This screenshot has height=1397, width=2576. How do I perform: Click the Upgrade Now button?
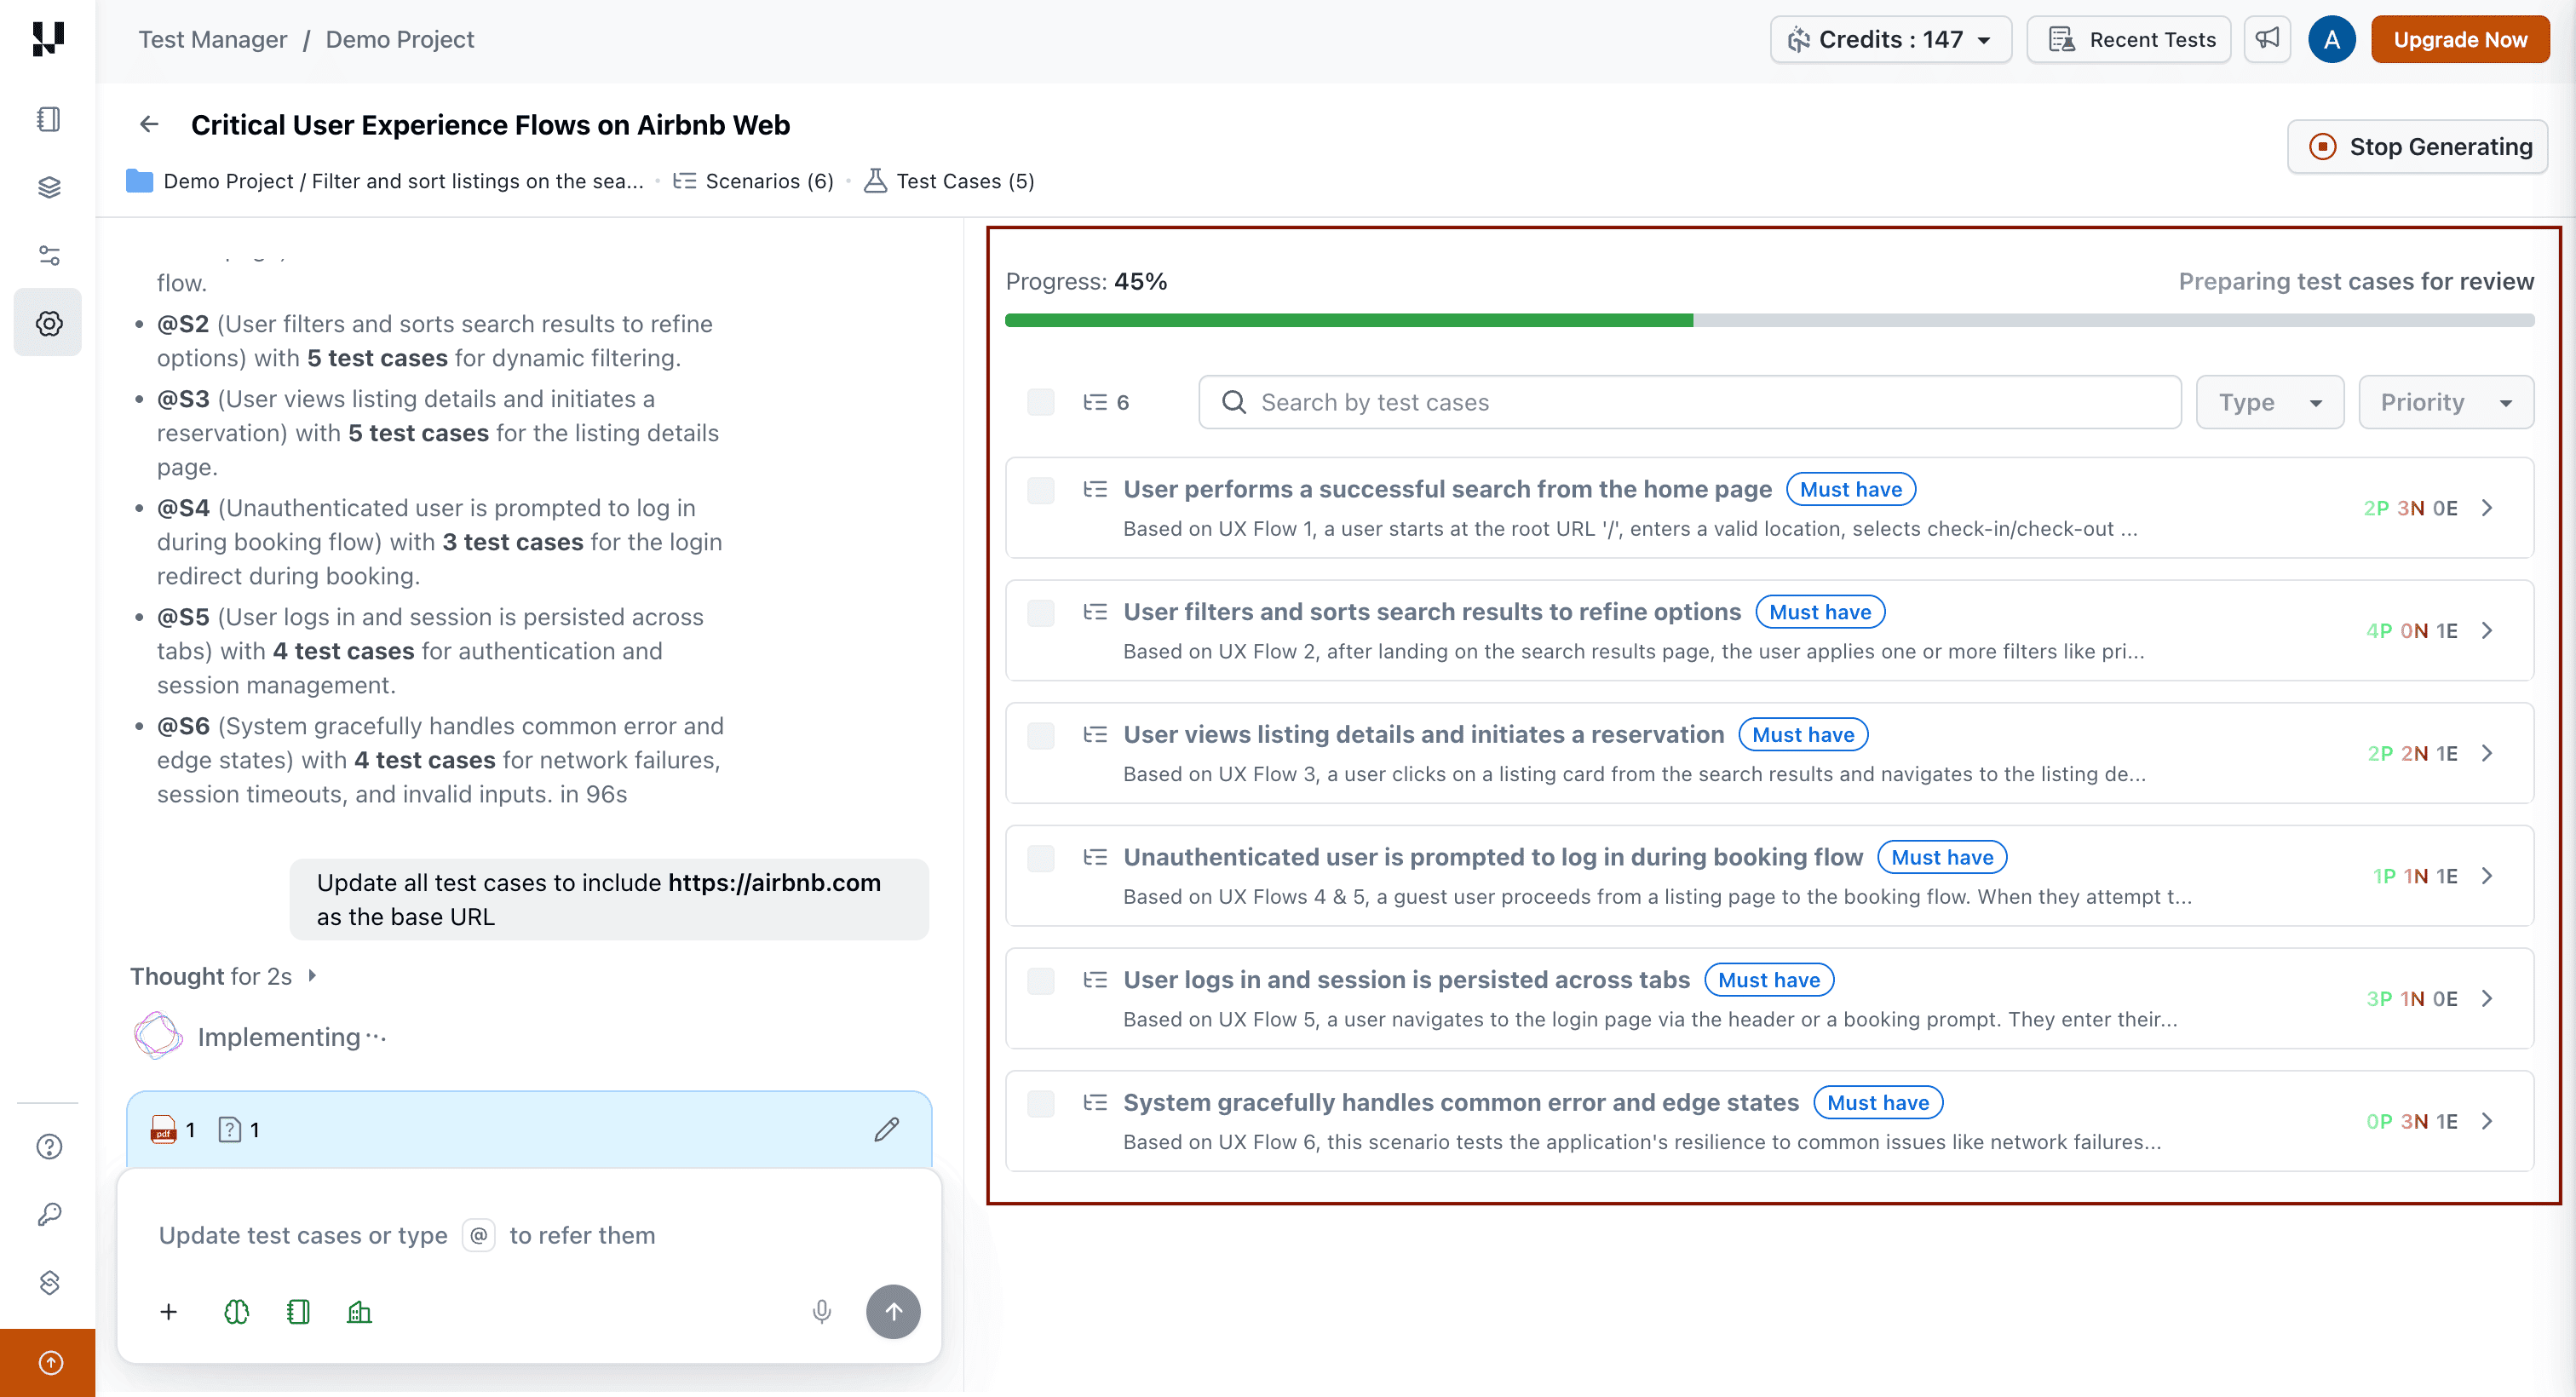point(2459,39)
